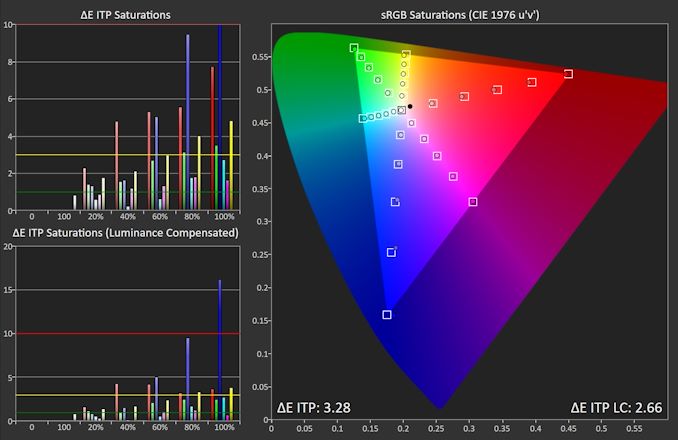Viewport: 678px width, 440px height.
Task: Click the 80% blue target square near v' 0.25
Action: 391,252
